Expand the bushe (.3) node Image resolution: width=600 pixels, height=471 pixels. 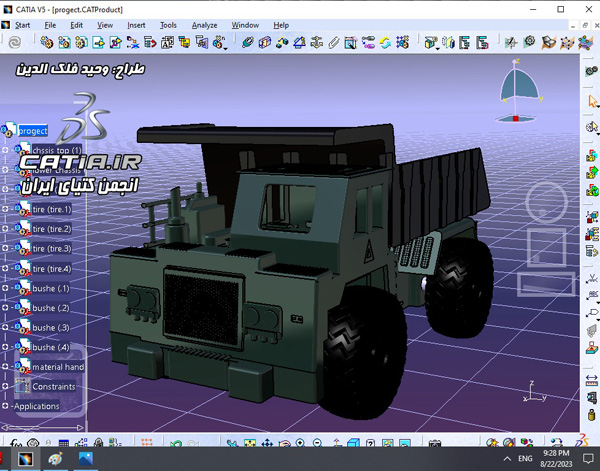pos(5,327)
